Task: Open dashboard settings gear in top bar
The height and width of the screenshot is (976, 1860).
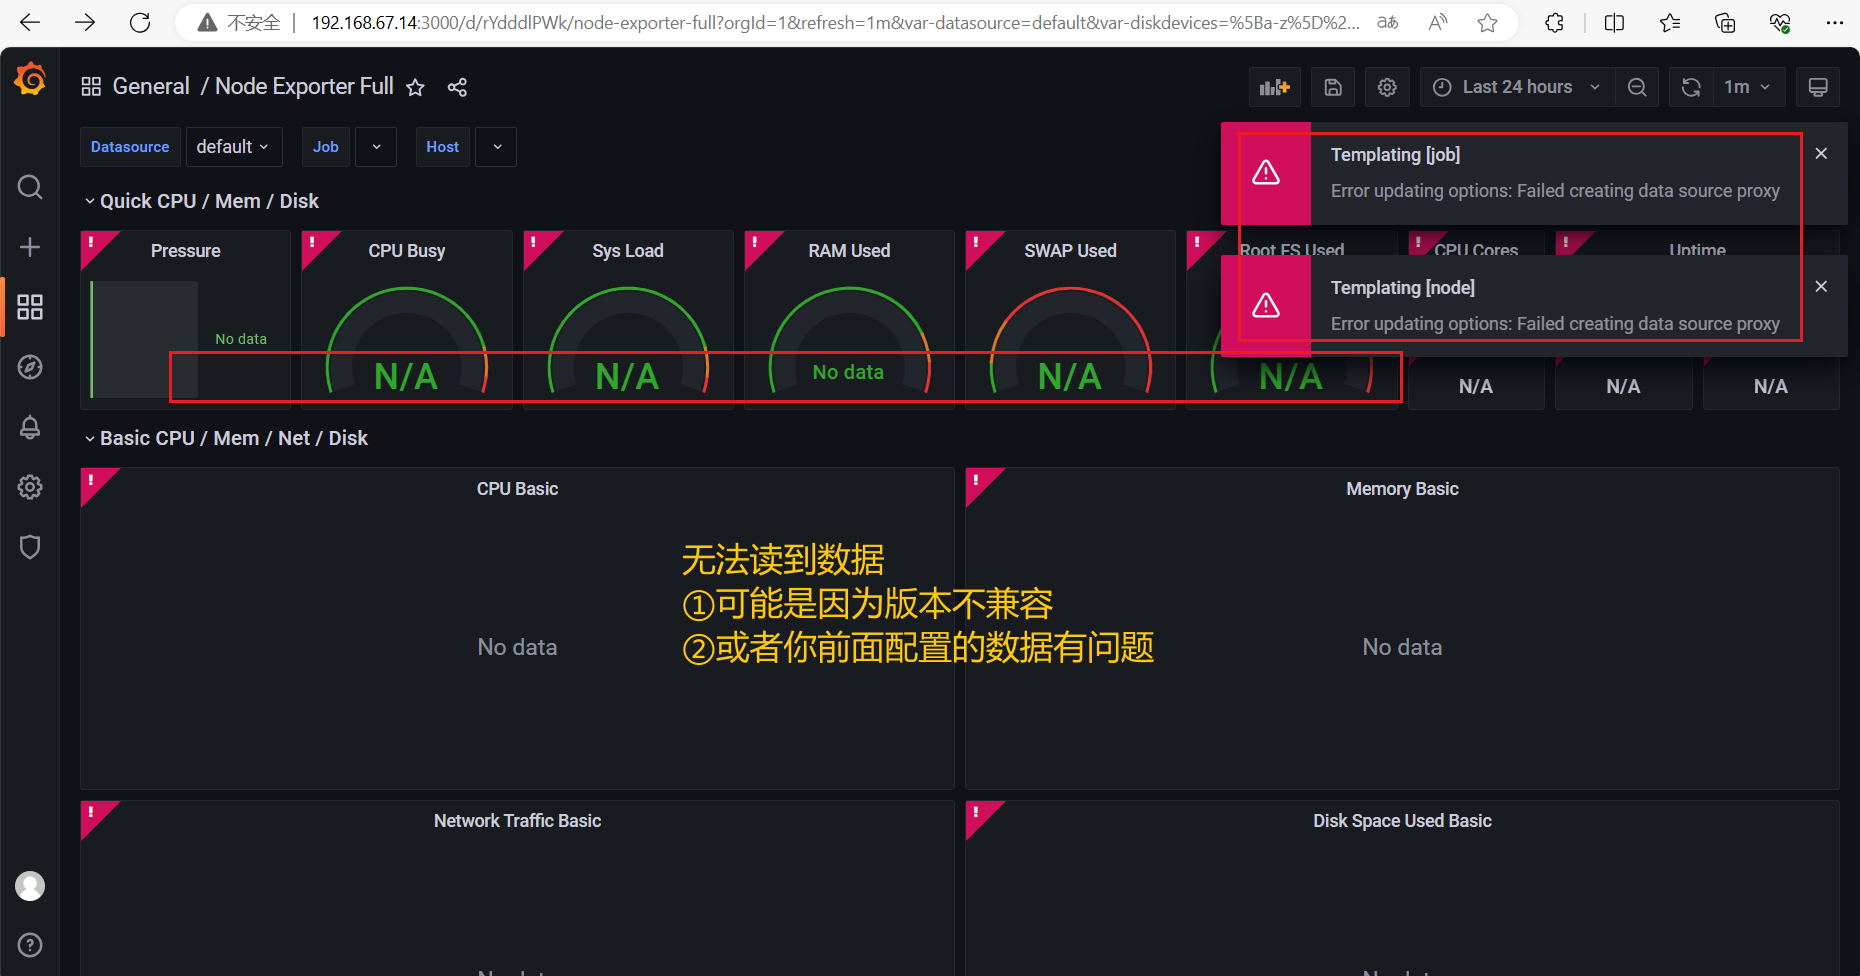Action: click(x=1387, y=87)
